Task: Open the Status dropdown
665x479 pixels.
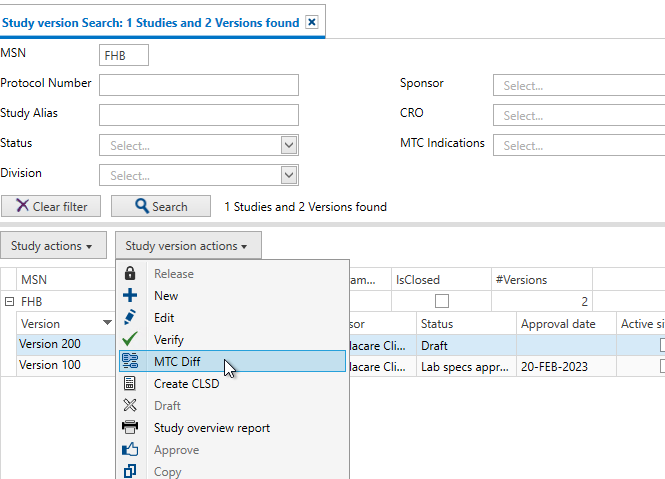Action: click(289, 146)
